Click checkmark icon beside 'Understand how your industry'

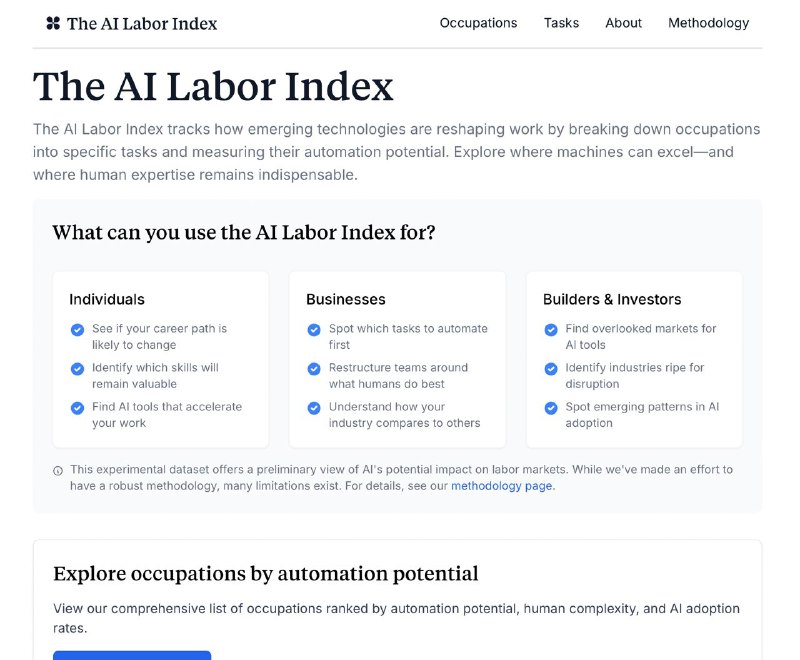tap(314, 408)
